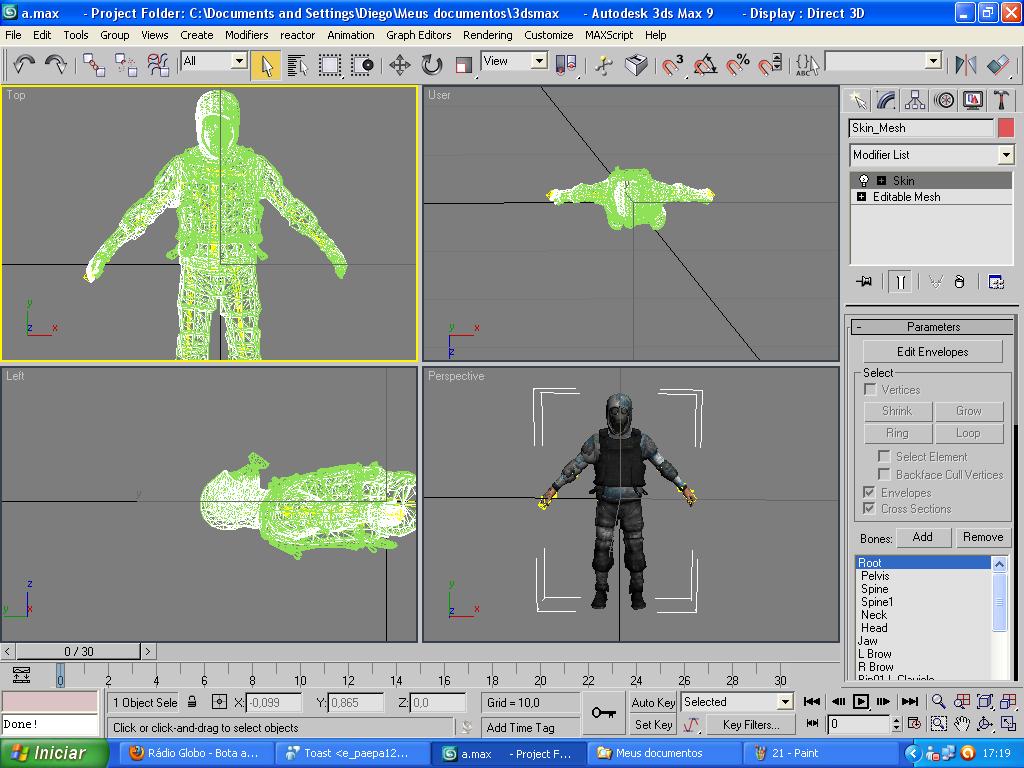
Task: Switch to the Modify command panel tab
Action: coord(886,100)
